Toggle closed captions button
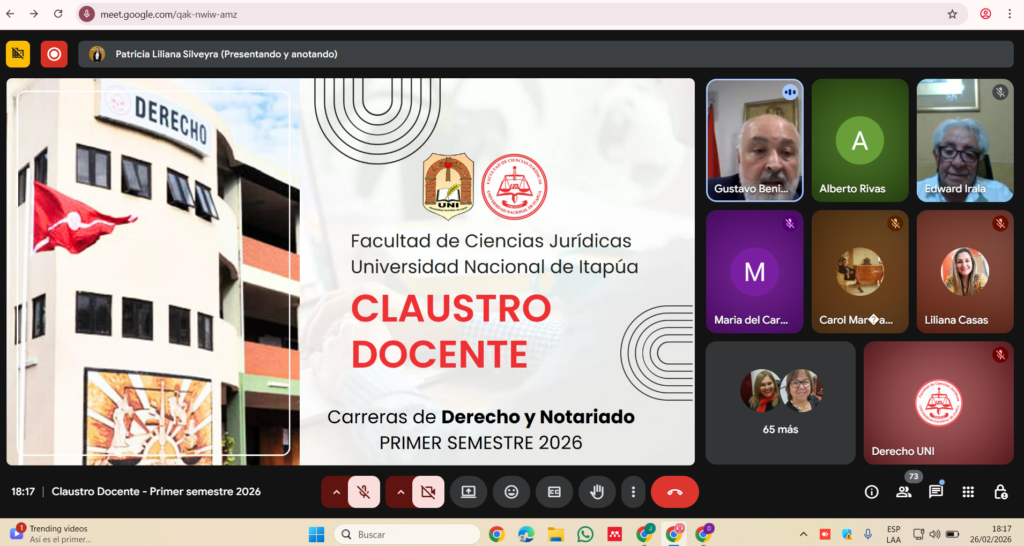1024x546 pixels. click(554, 492)
